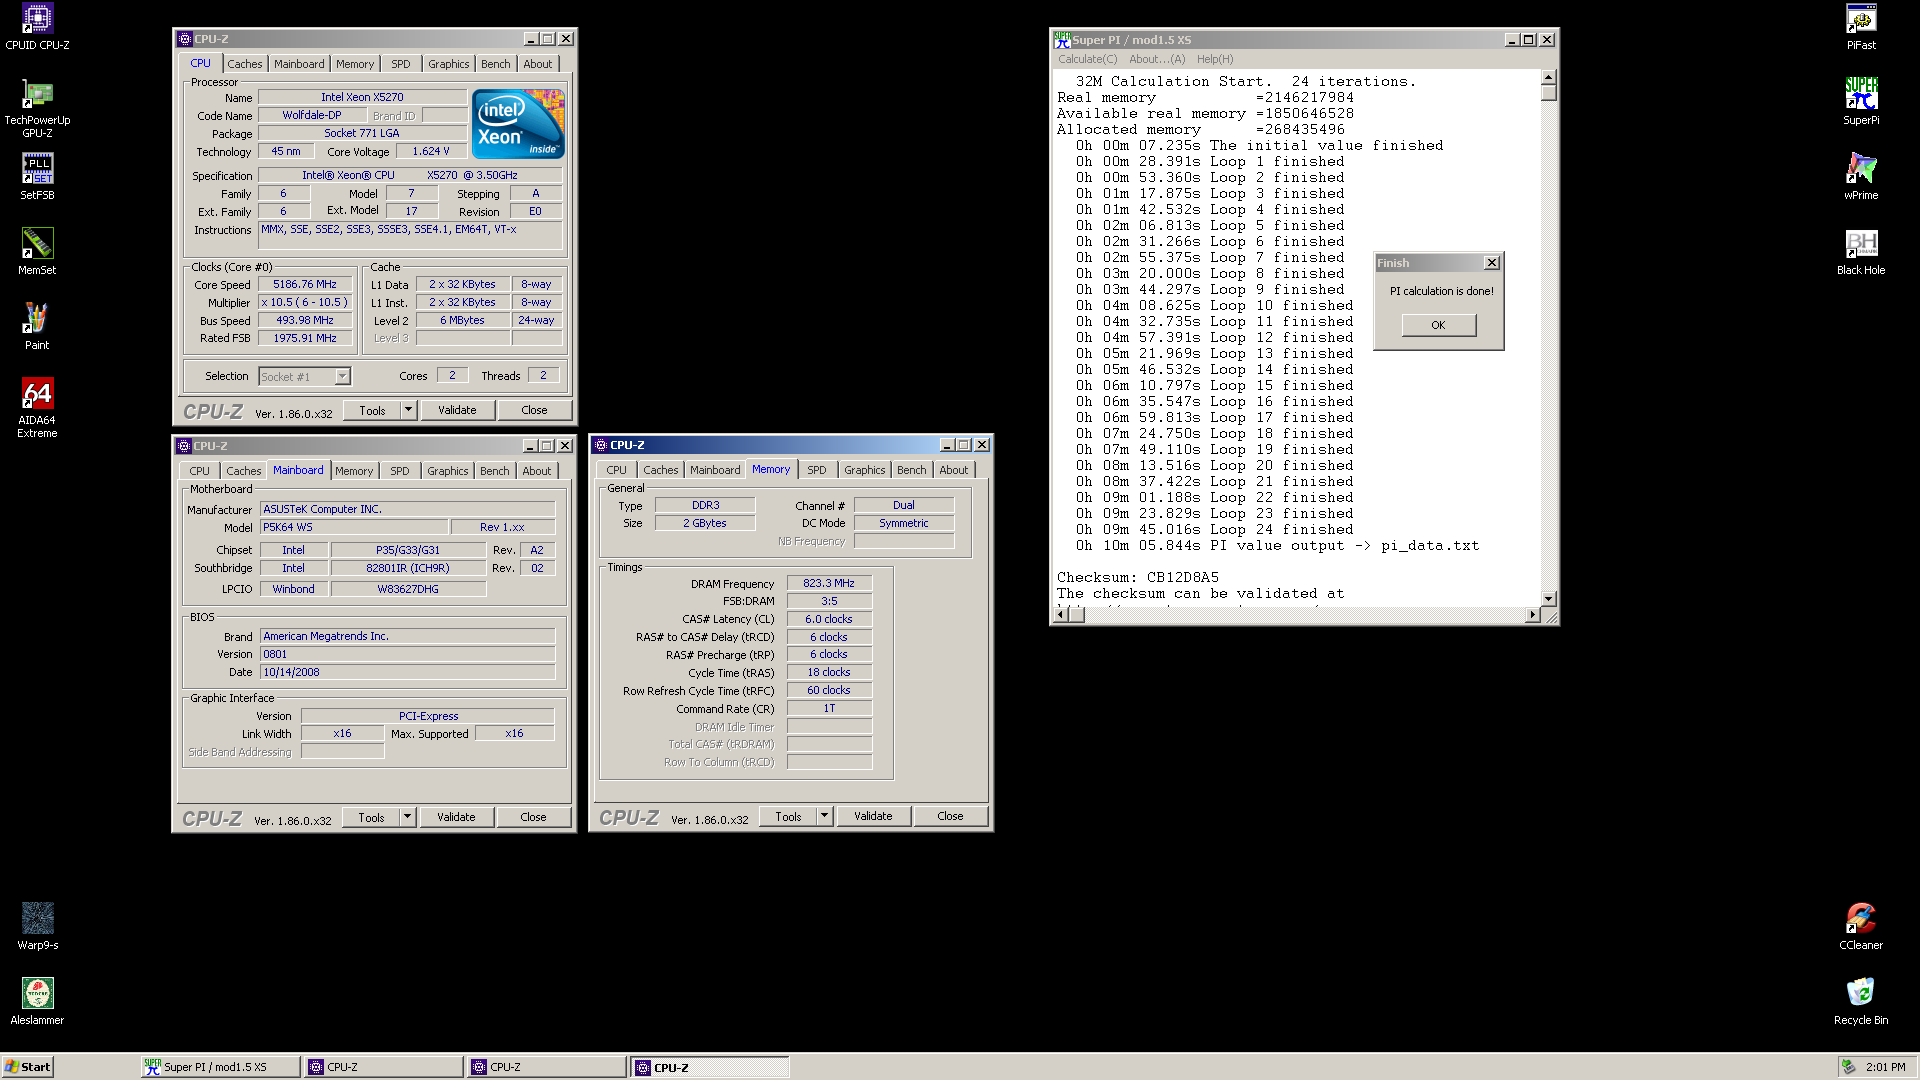
Task: Click the BIOS Date 10/14/2008 field
Action: click(x=407, y=672)
